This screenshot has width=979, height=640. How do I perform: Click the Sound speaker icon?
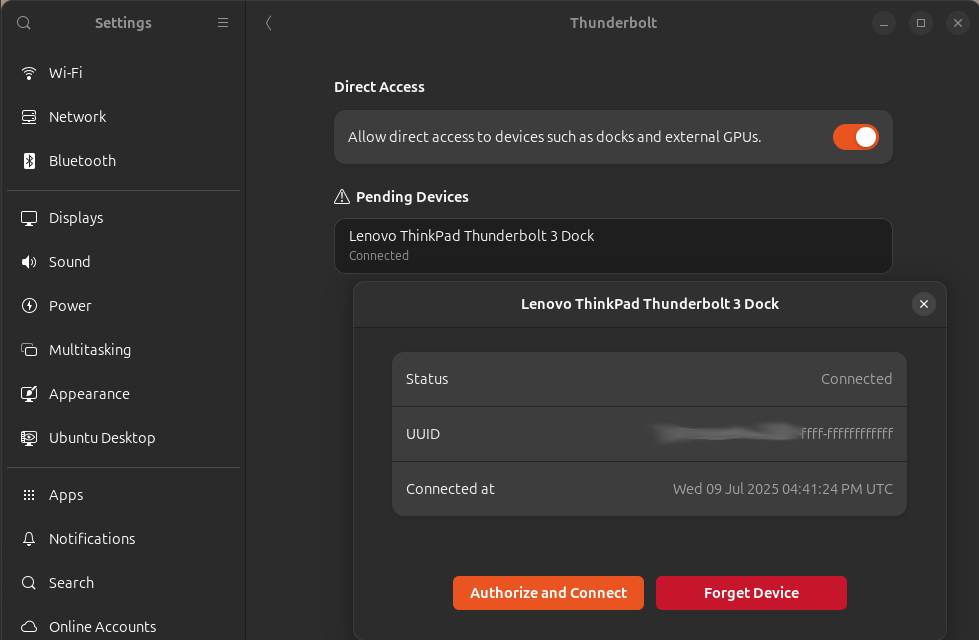(29, 262)
